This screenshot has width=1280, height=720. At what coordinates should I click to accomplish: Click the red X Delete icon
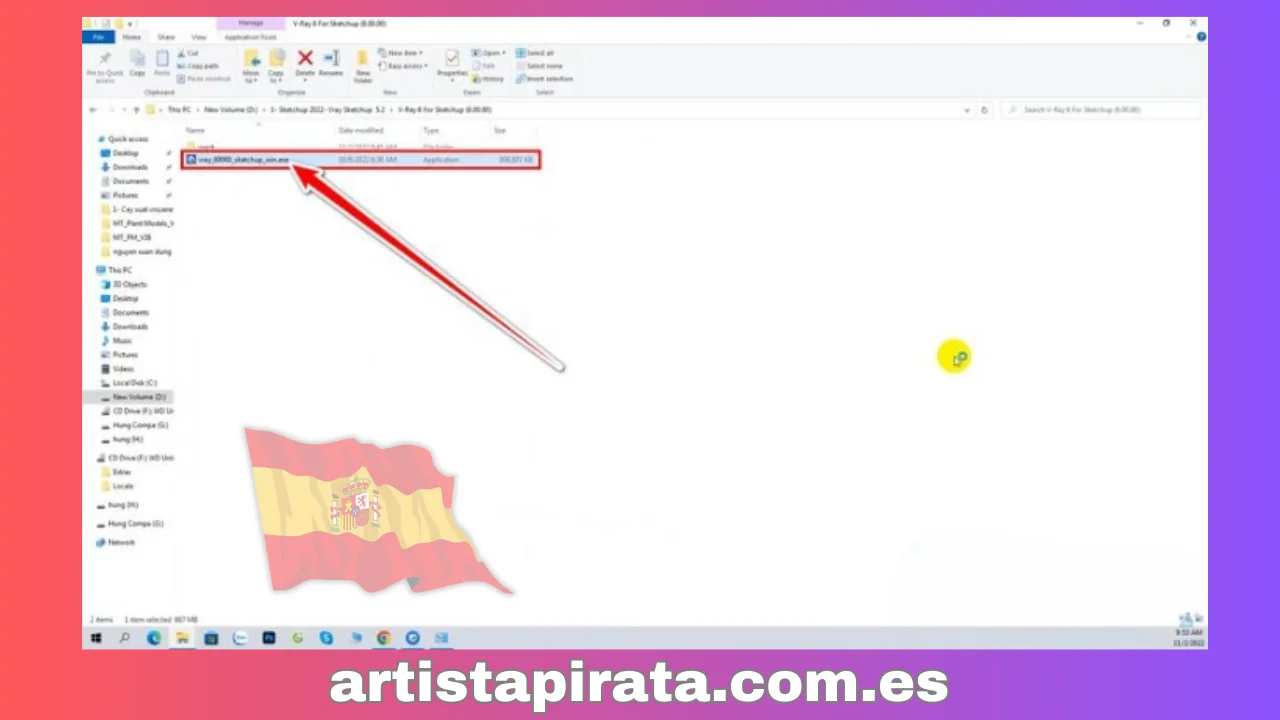pyautogui.click(x=305, y=59)
